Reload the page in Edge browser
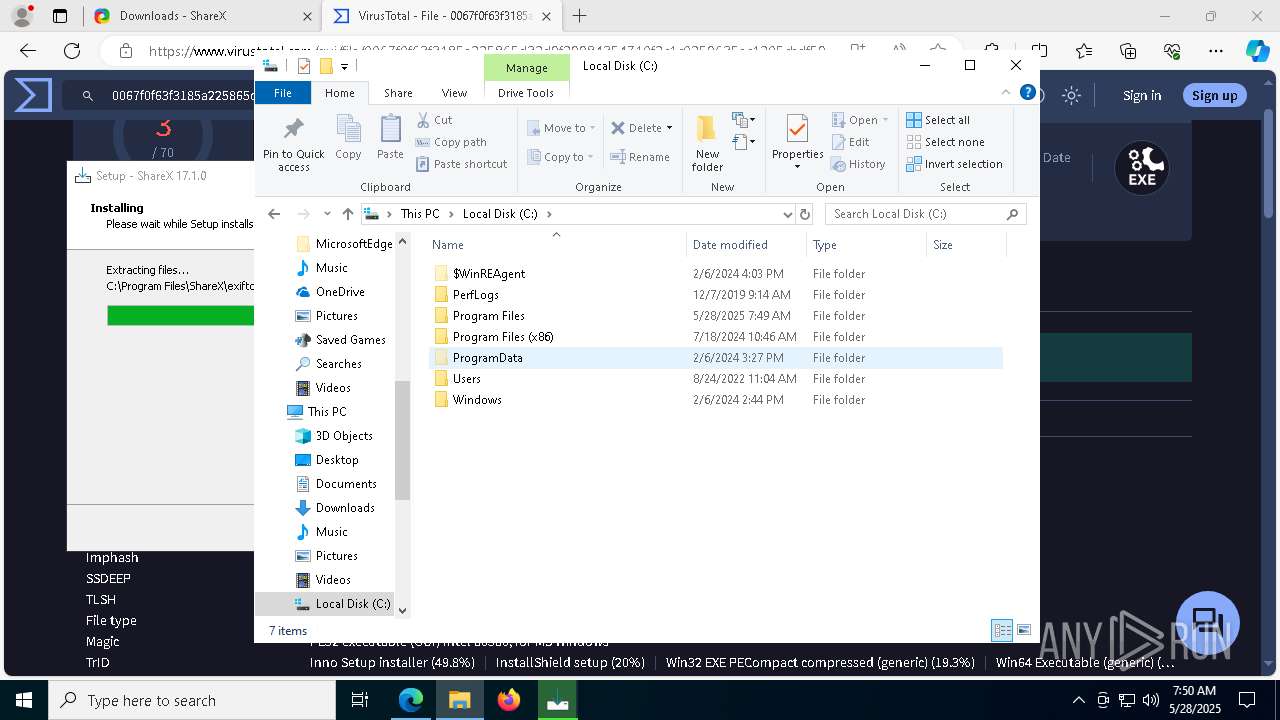The height and width of the screenshot is (720, 1280). click(x=72, y=50)
